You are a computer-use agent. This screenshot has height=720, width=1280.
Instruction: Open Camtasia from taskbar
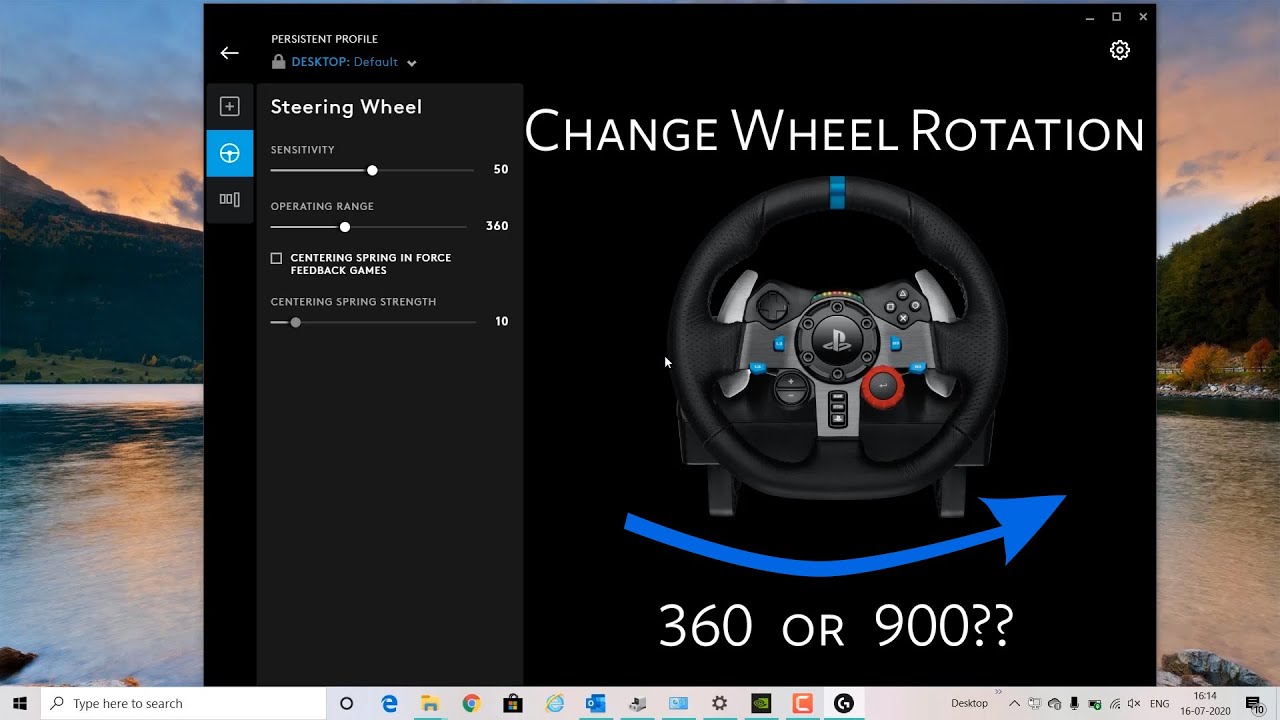(x=802, y=704)
